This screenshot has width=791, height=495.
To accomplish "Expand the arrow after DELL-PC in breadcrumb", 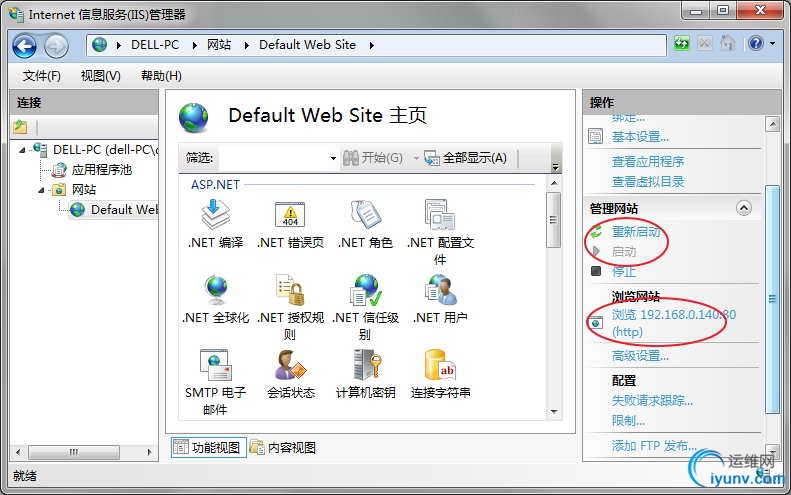I will coord(194,45).
